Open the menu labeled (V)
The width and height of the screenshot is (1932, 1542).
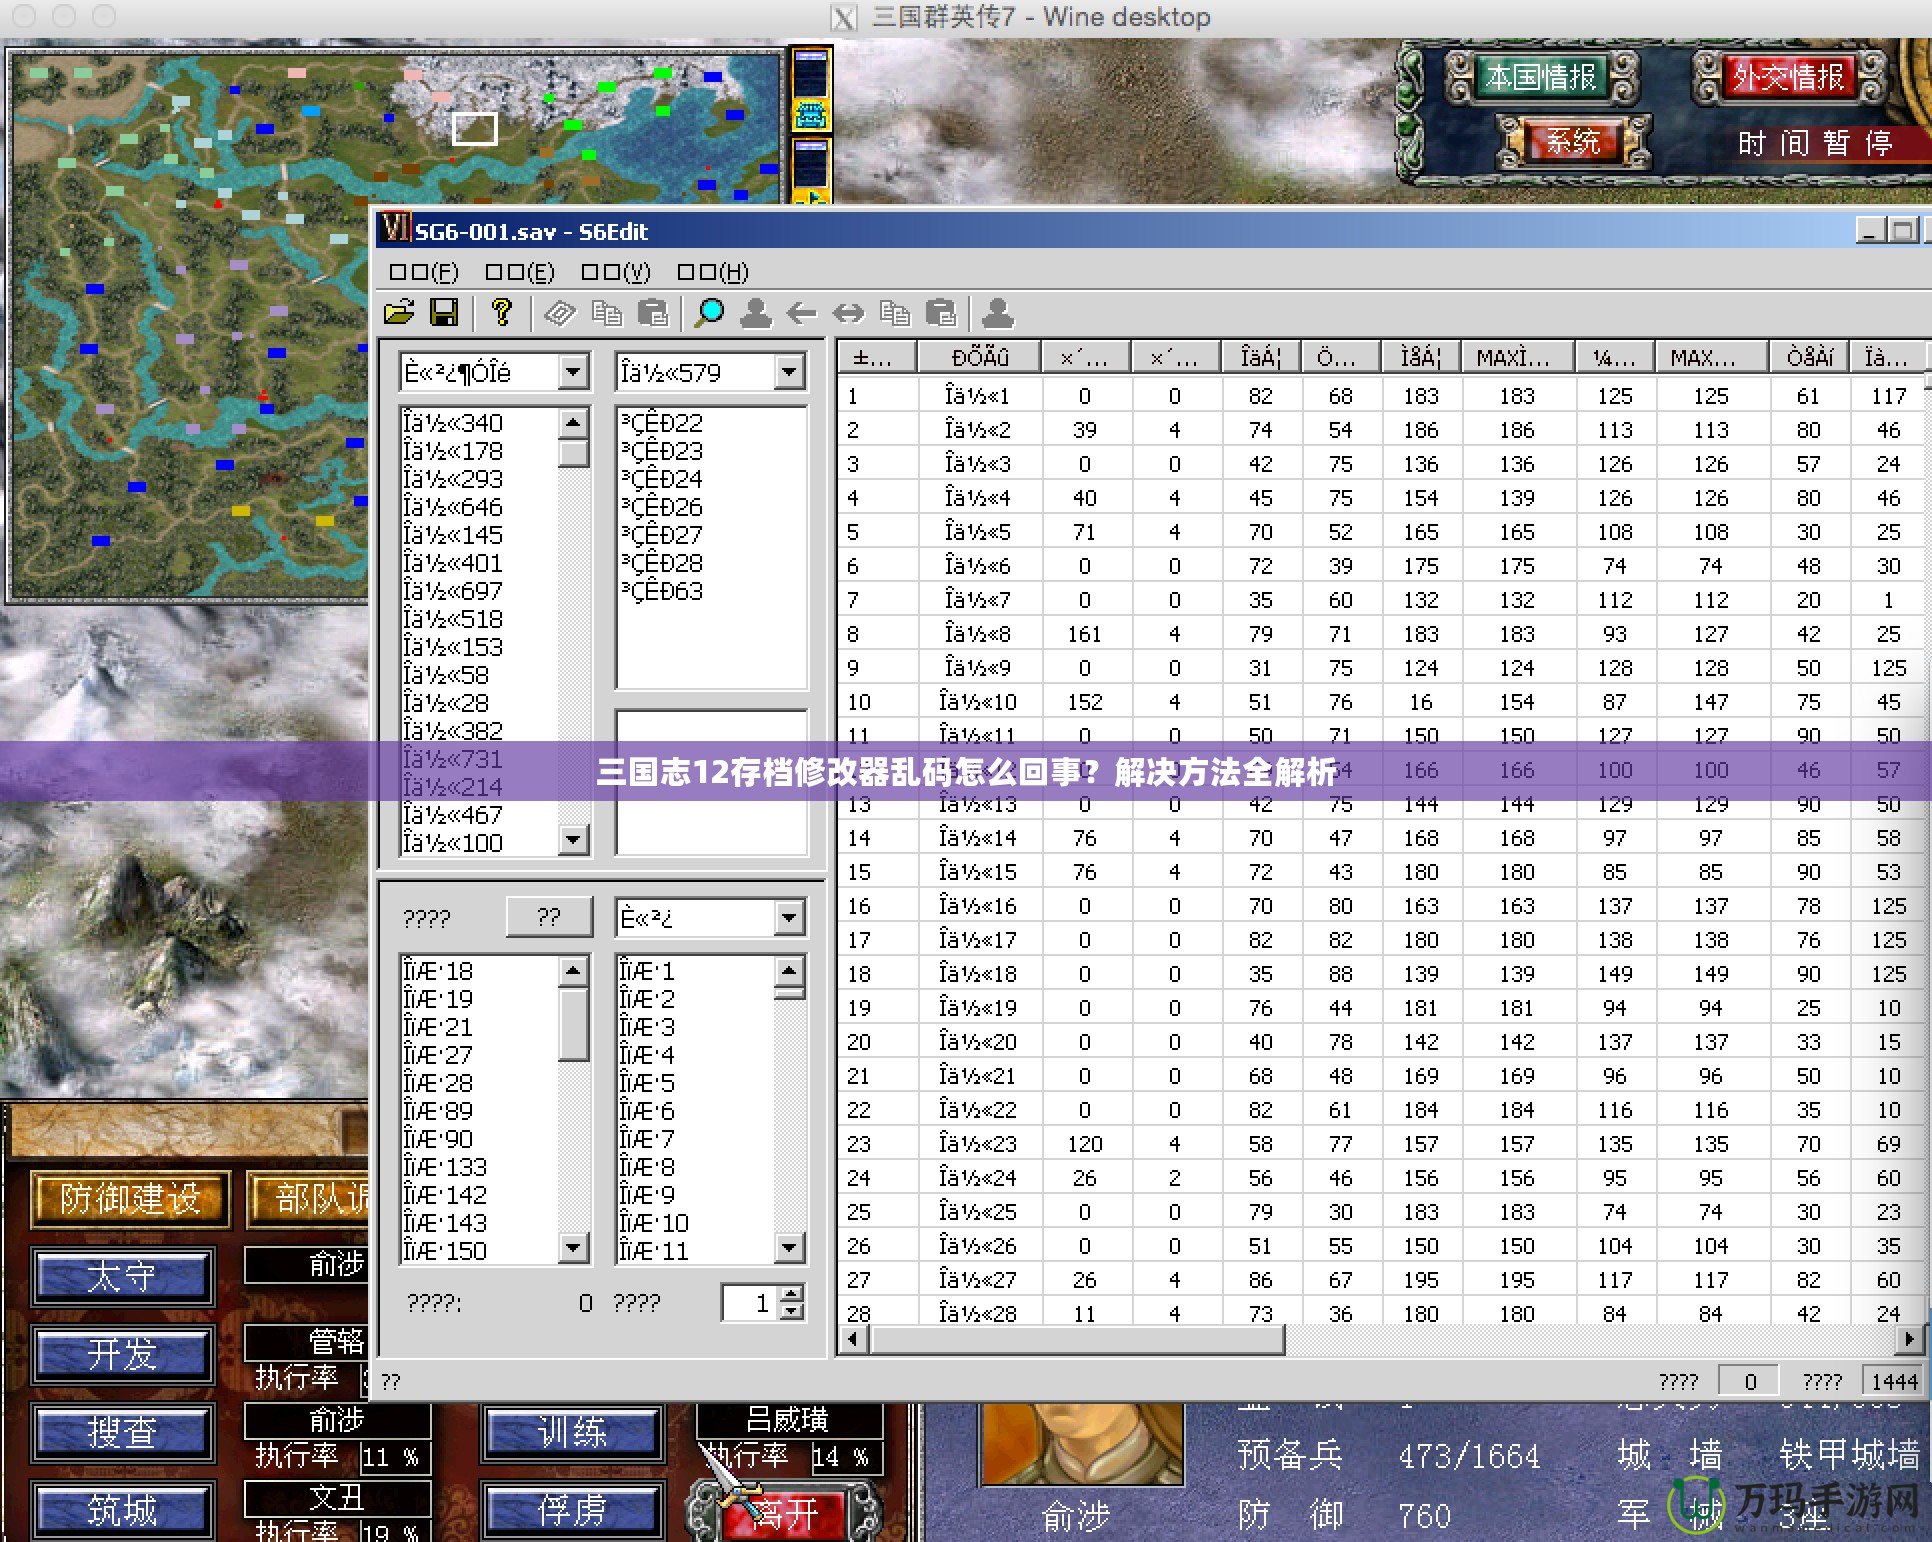(x=616, y=272)
